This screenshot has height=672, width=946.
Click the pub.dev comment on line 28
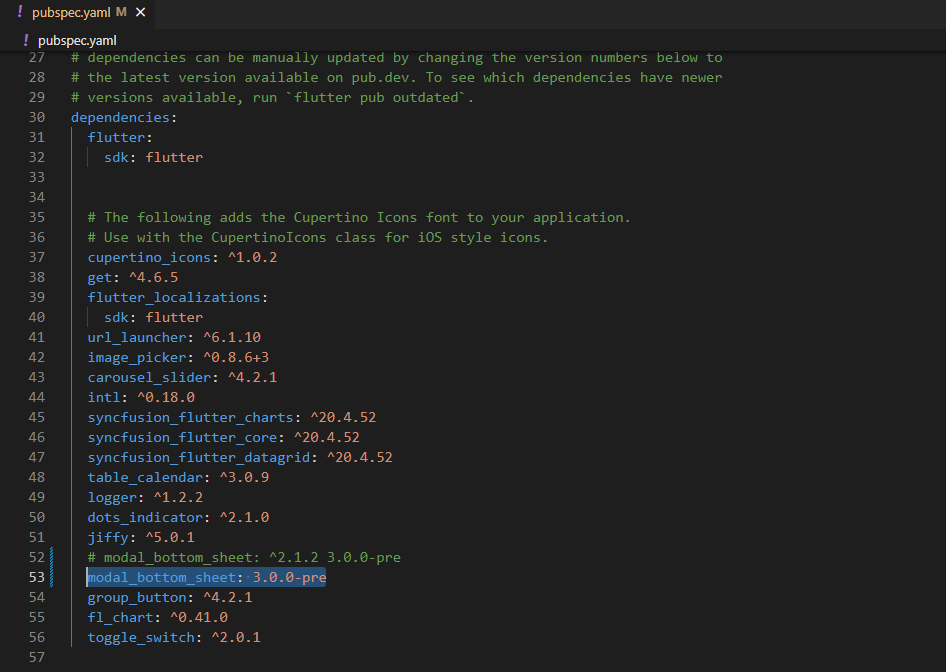396,78
